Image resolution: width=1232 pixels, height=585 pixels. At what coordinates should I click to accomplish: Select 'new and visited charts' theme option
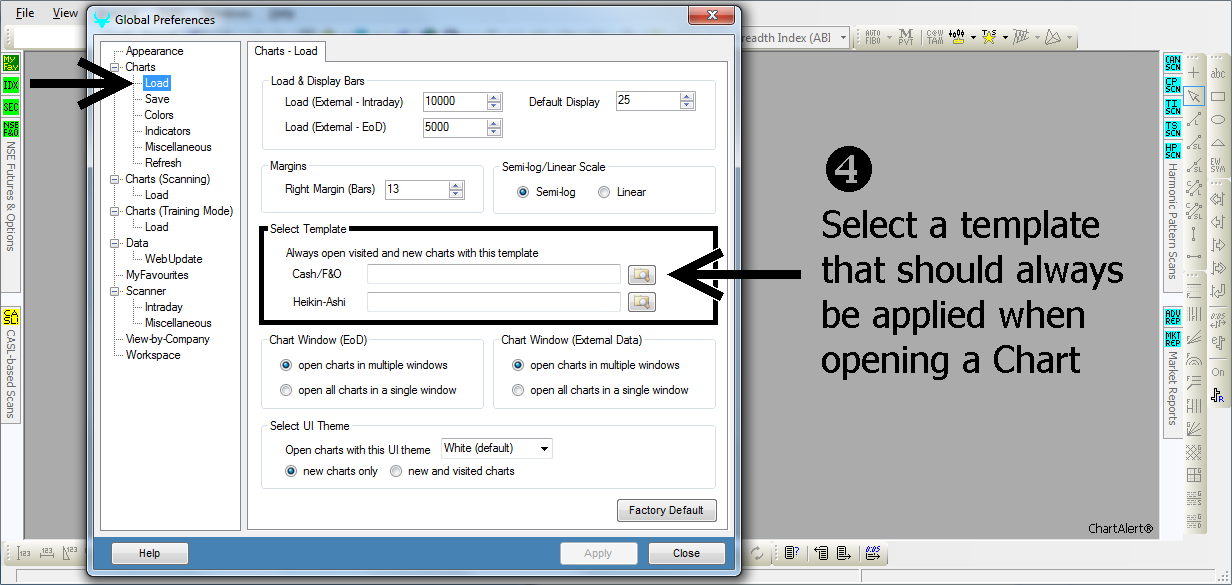(396, 471)
